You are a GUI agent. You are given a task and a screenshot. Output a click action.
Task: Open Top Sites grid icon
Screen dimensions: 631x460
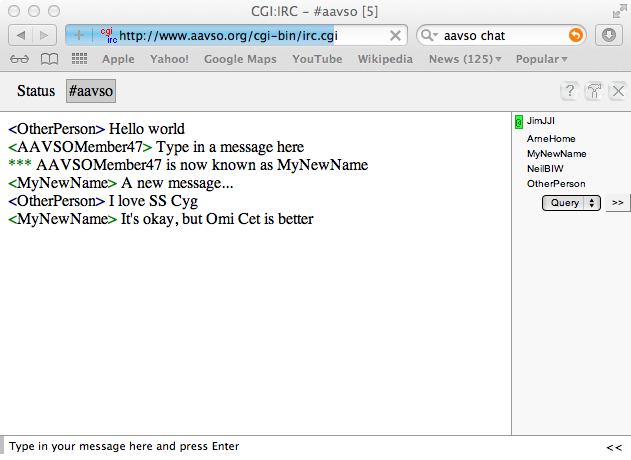click(78, 59)
